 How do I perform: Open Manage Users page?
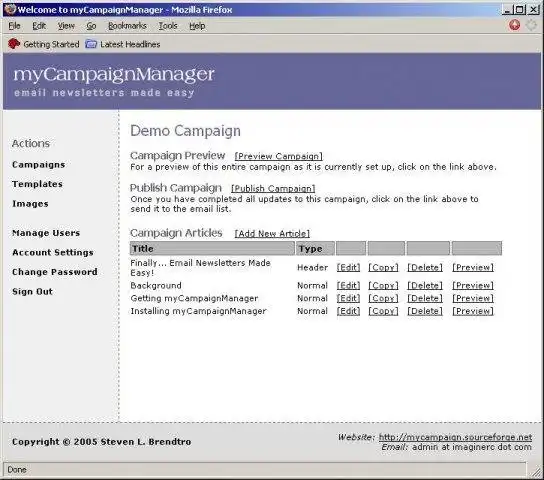pos(46,233)
